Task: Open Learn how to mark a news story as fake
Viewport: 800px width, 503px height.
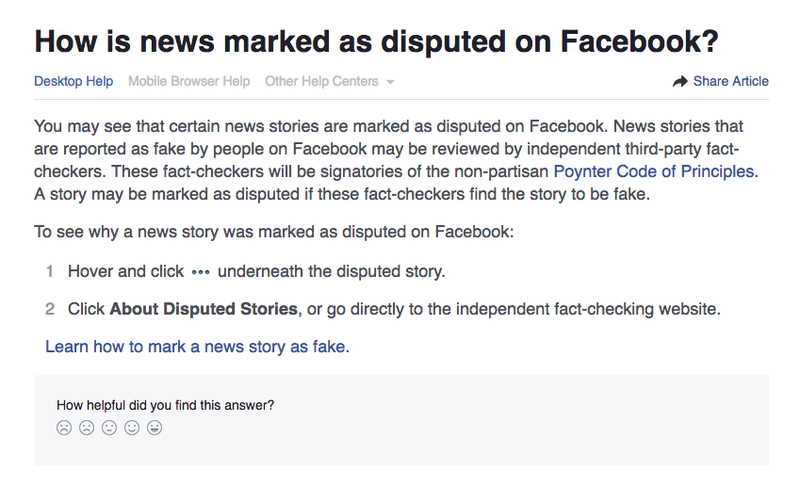Action: tap(197, 347)
